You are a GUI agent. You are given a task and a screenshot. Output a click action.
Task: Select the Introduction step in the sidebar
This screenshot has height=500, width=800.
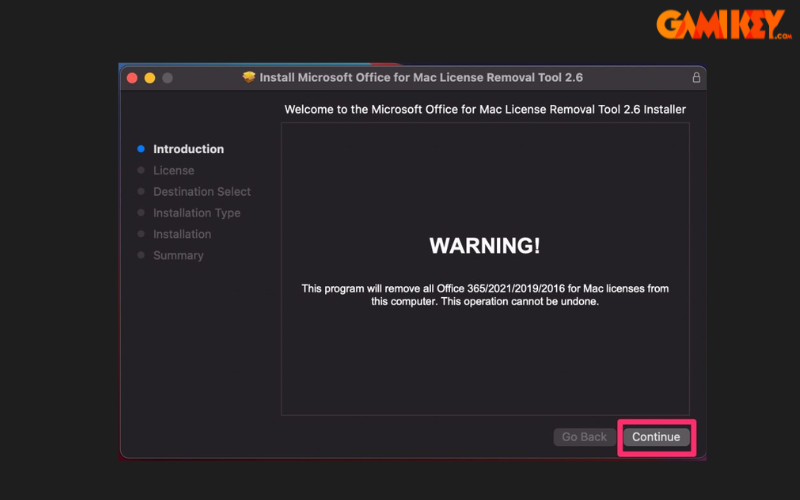pos(188,149)
